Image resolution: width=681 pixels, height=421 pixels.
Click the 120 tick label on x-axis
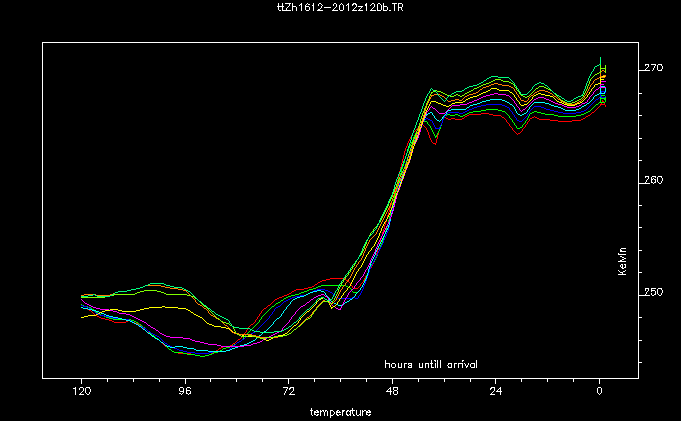click(x=81, y=391)
